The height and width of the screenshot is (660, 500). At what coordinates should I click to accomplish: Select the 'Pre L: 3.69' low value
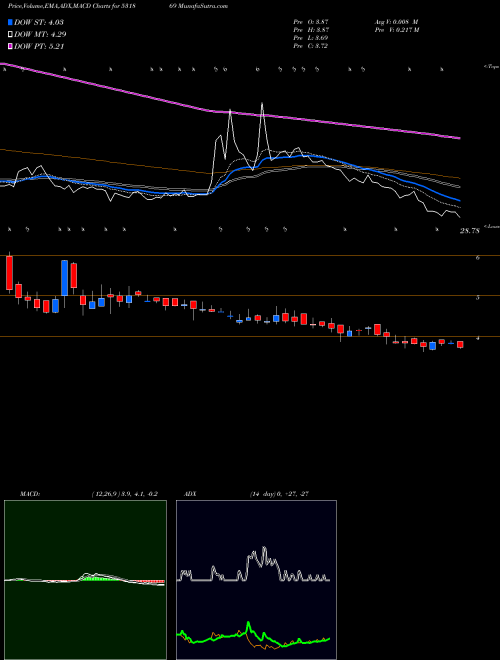(311, 38)
